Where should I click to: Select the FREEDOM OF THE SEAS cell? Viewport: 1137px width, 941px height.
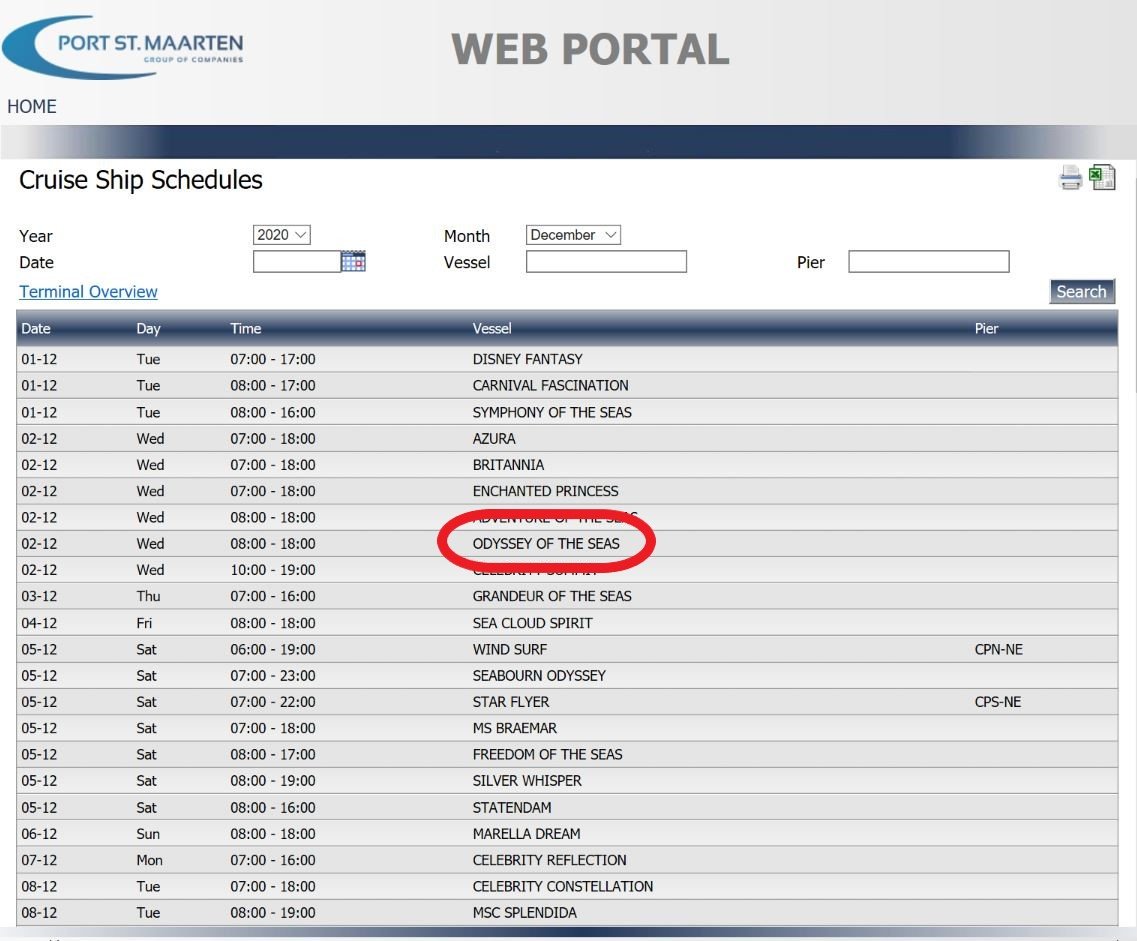pyautogui.click(x=547, y=754)
